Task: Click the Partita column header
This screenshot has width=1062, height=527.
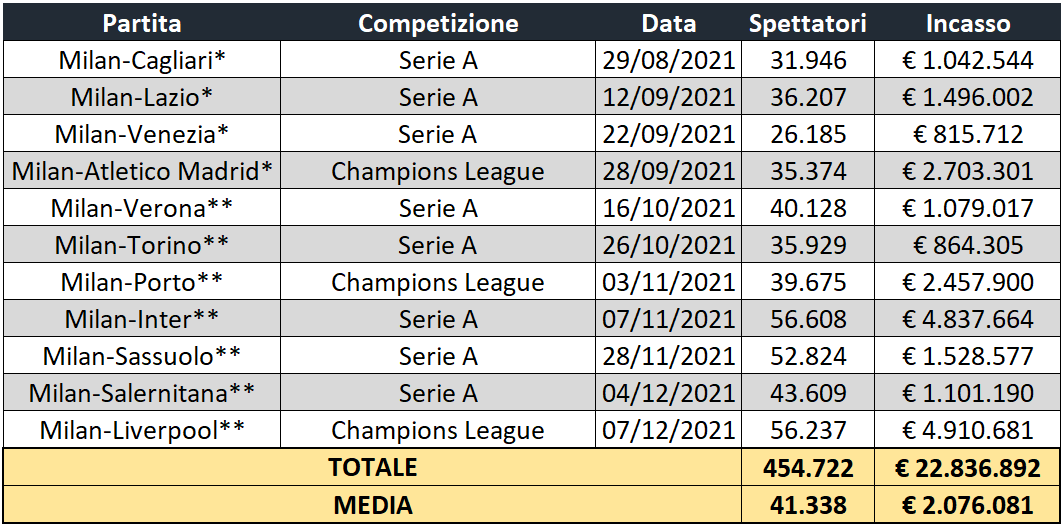Action: coord(141,23)
